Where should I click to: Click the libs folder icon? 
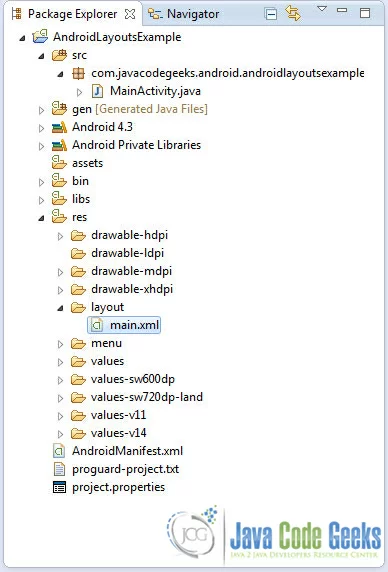[59, 198]
